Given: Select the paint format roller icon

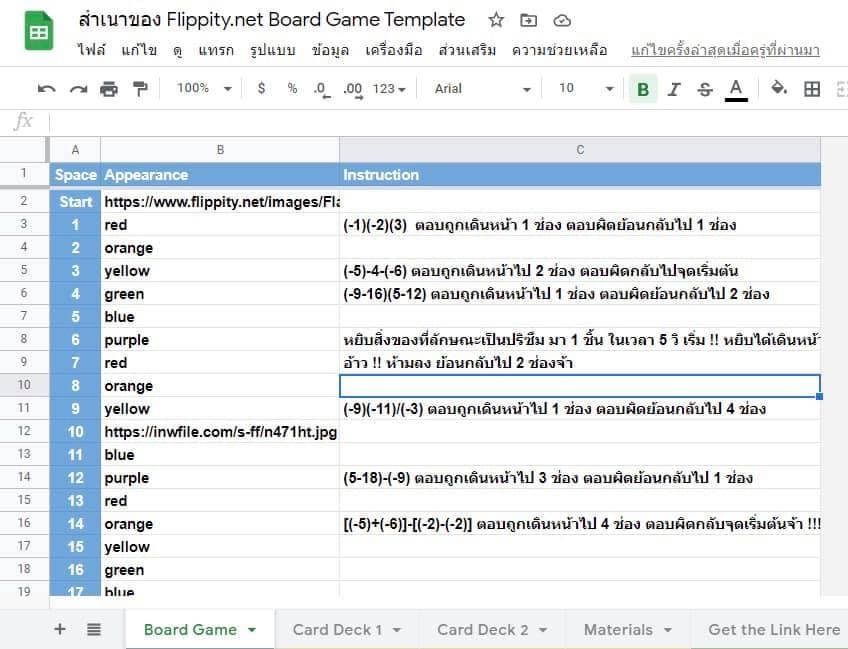Looking at the screenshot, I should click(140, 89).
